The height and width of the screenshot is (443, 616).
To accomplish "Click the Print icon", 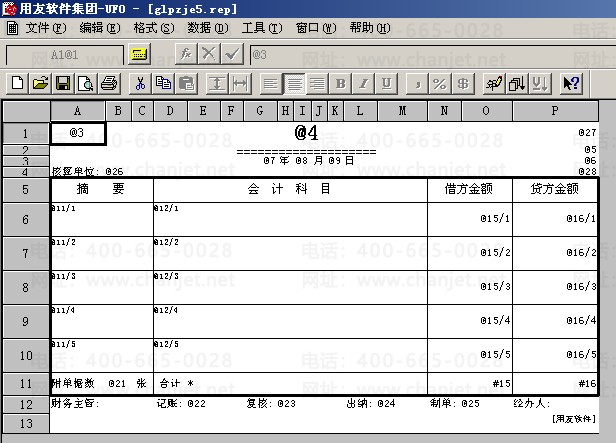I will coord(109,83).
